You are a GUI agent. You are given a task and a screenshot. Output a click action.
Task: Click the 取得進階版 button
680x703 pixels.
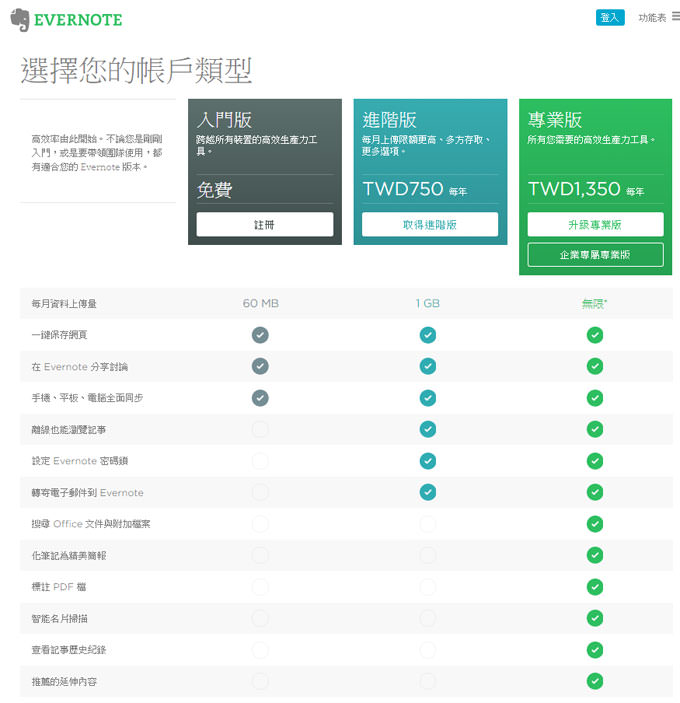(x=430, y=224)
